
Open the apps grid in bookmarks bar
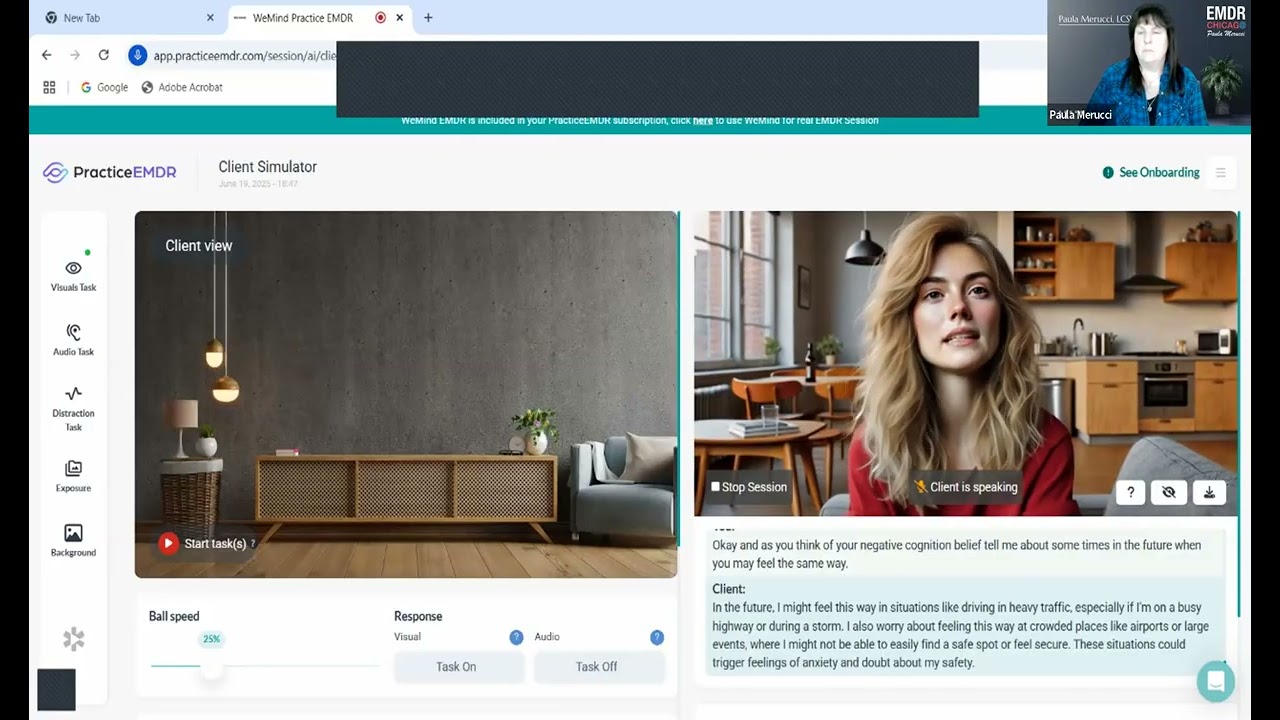(49, 87)
